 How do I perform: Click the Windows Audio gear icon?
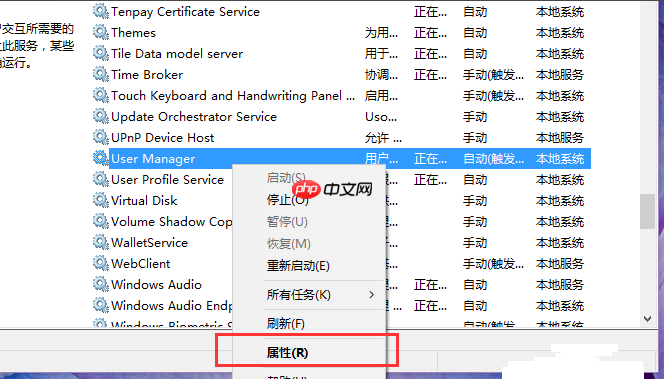click(x=101, y=284)
